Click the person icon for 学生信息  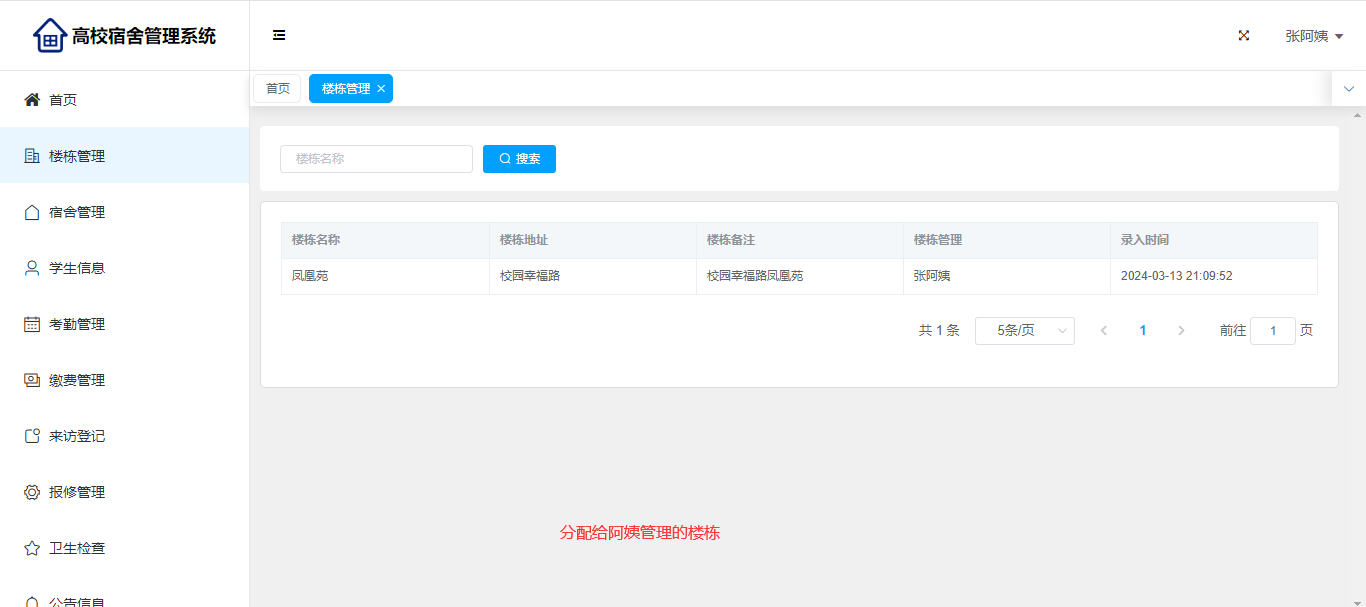[x=32, y=268]
